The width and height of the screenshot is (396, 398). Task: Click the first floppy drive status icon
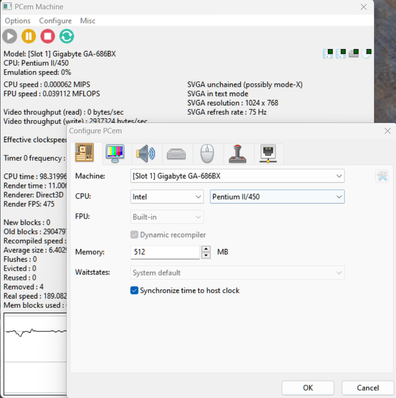(x=328, y=53)
